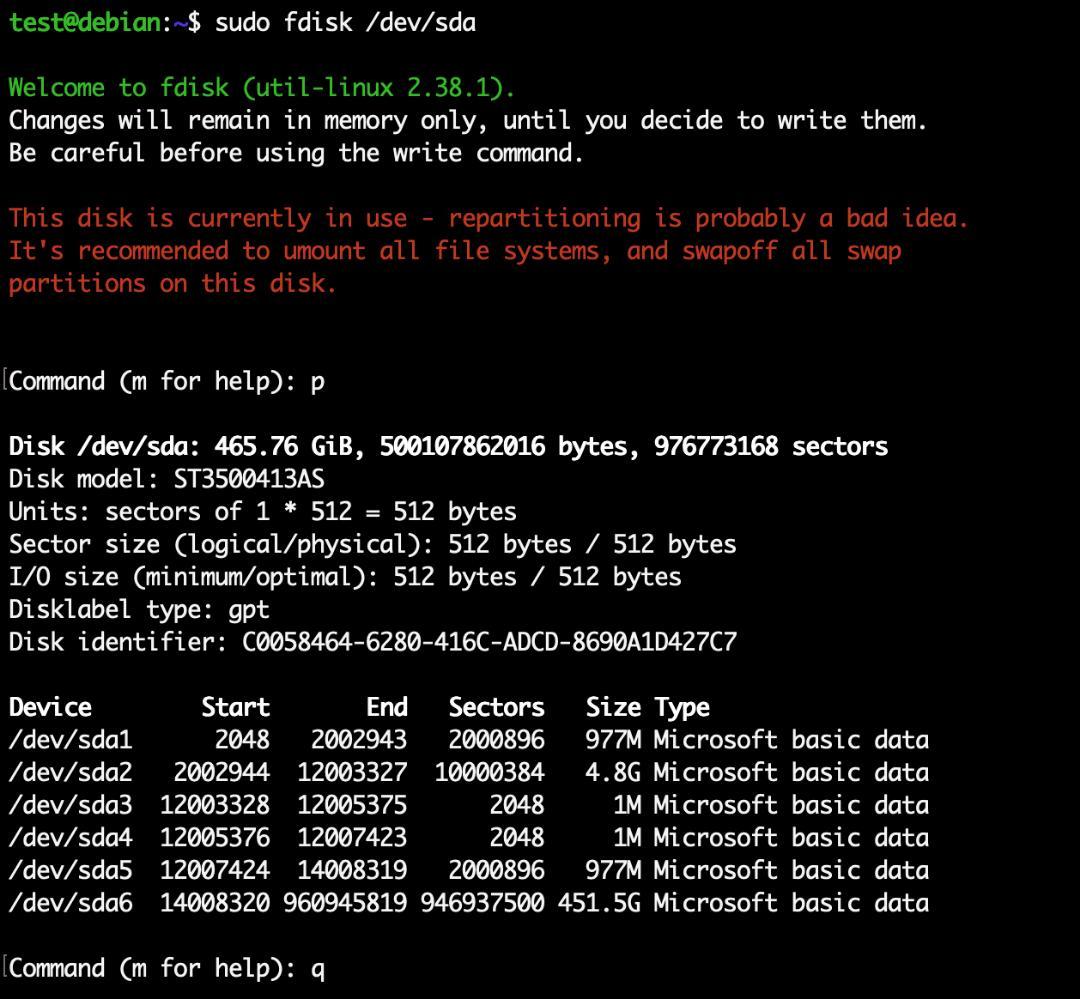Click the End column header
The width and height of the screenshot is (1080, 999).
(387, 707)
